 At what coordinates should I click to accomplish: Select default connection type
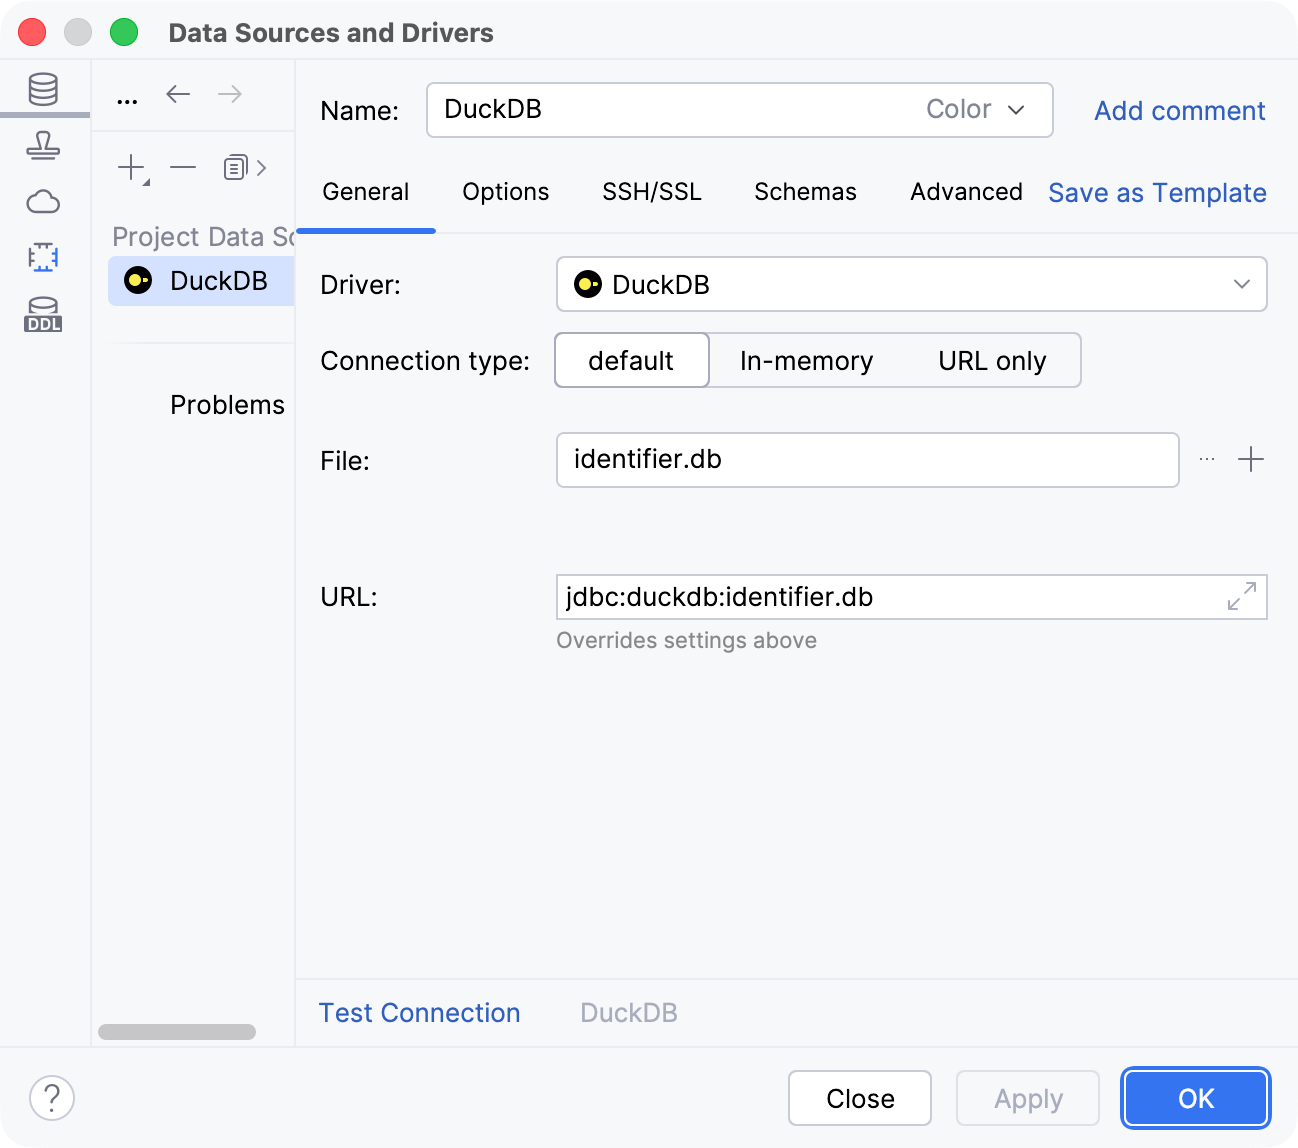(632, 360)
